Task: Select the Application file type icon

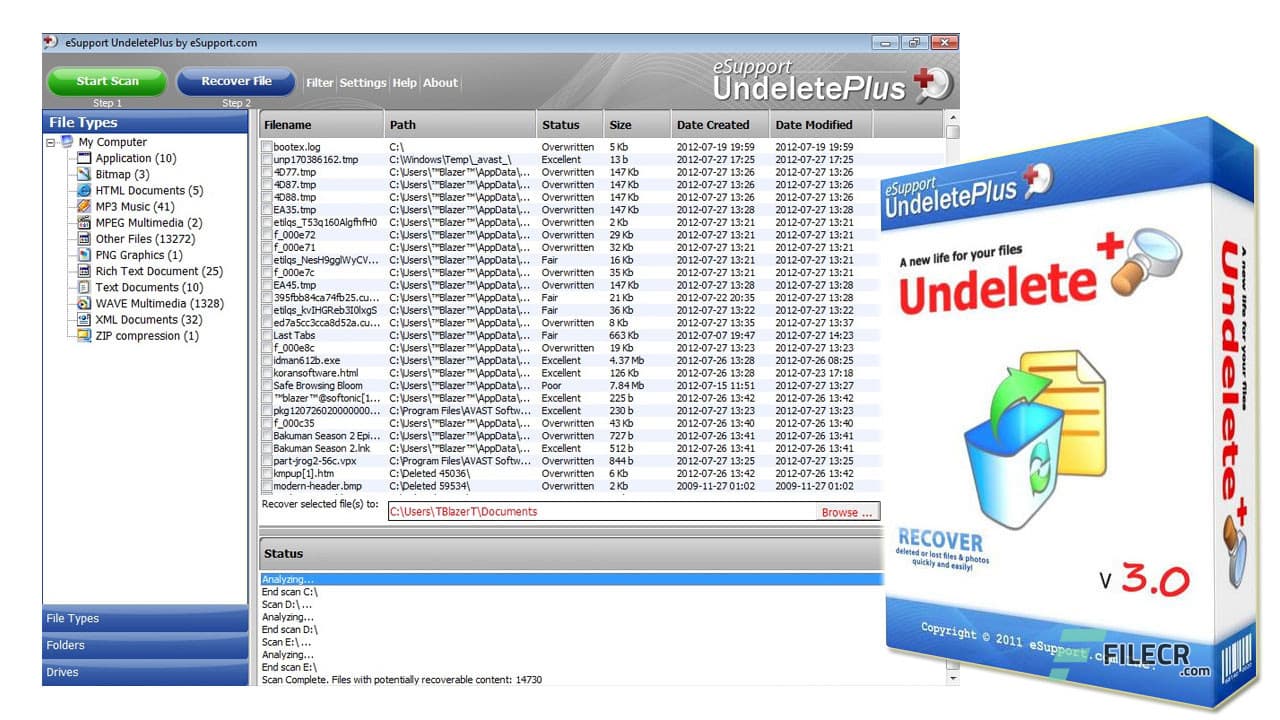Action: 85,158
